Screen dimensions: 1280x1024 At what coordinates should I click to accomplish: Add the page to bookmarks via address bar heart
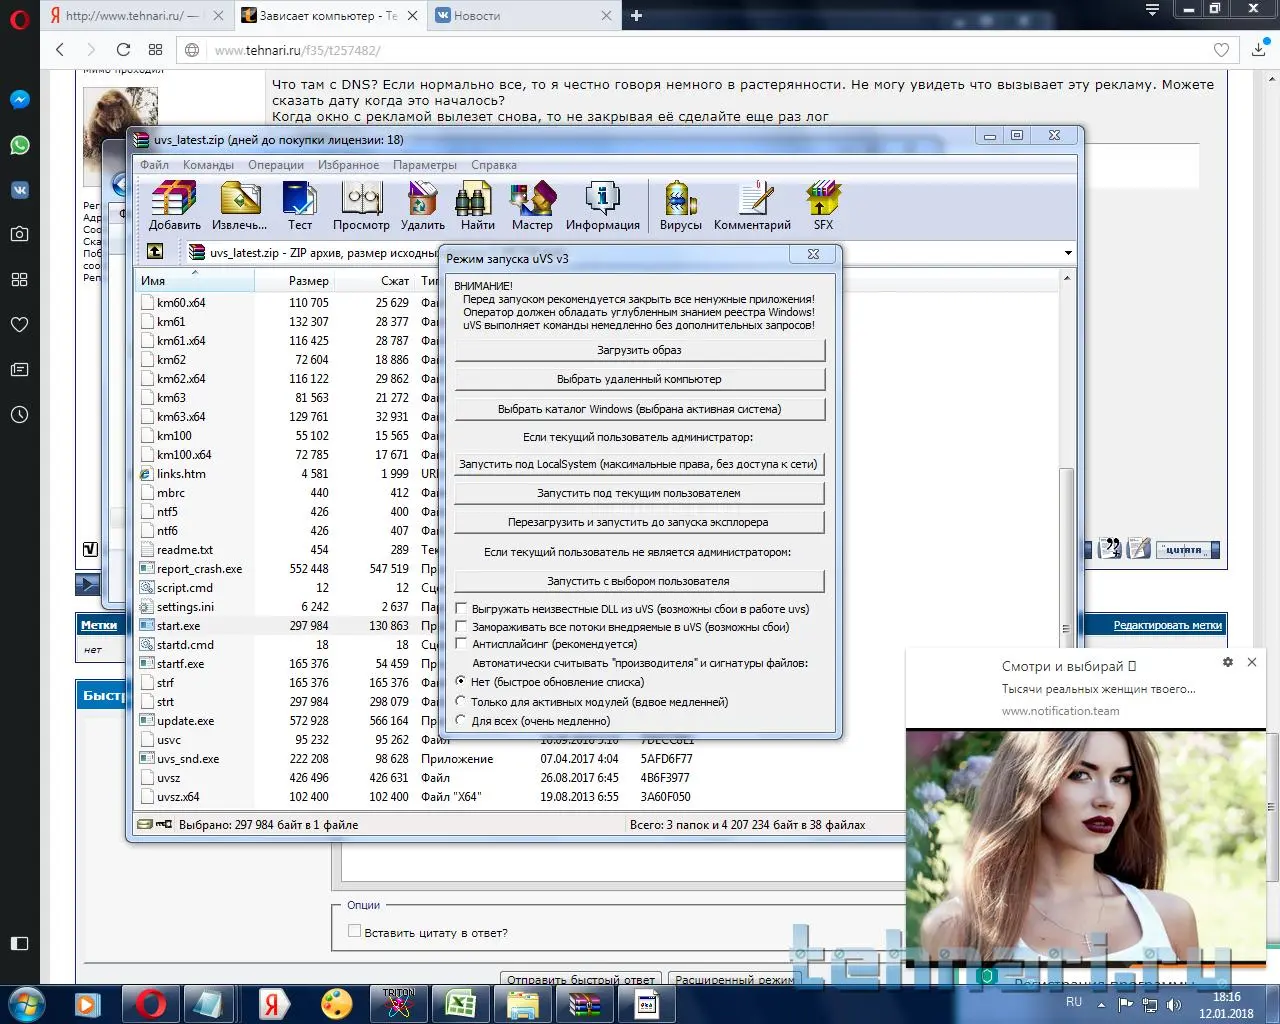click(x=1221, y=50)
